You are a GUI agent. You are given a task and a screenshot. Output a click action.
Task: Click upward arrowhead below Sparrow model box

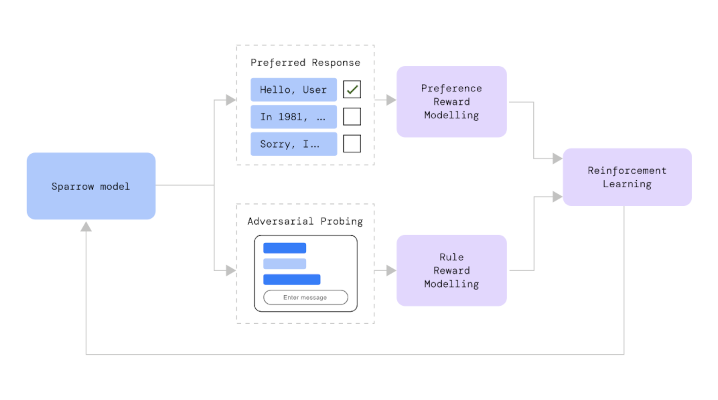86,228
